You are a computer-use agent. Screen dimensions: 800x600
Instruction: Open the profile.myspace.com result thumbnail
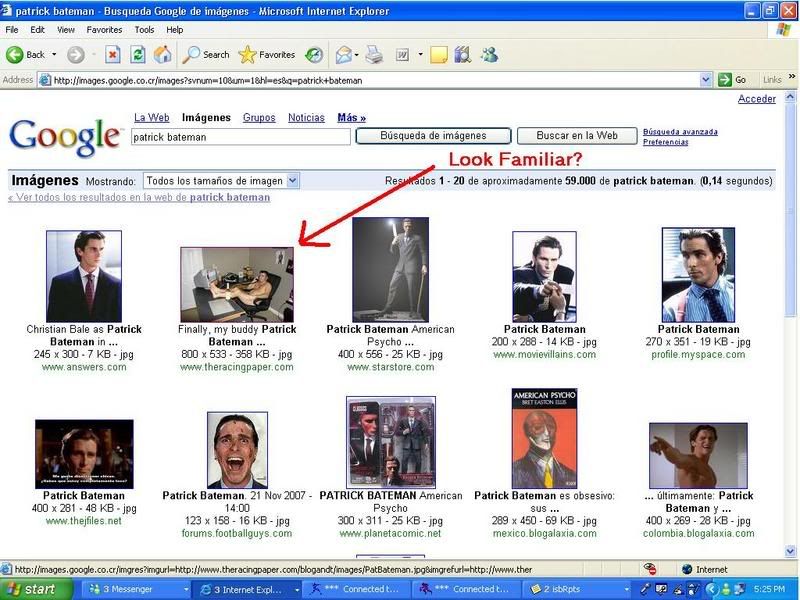(x=698, y=275)
